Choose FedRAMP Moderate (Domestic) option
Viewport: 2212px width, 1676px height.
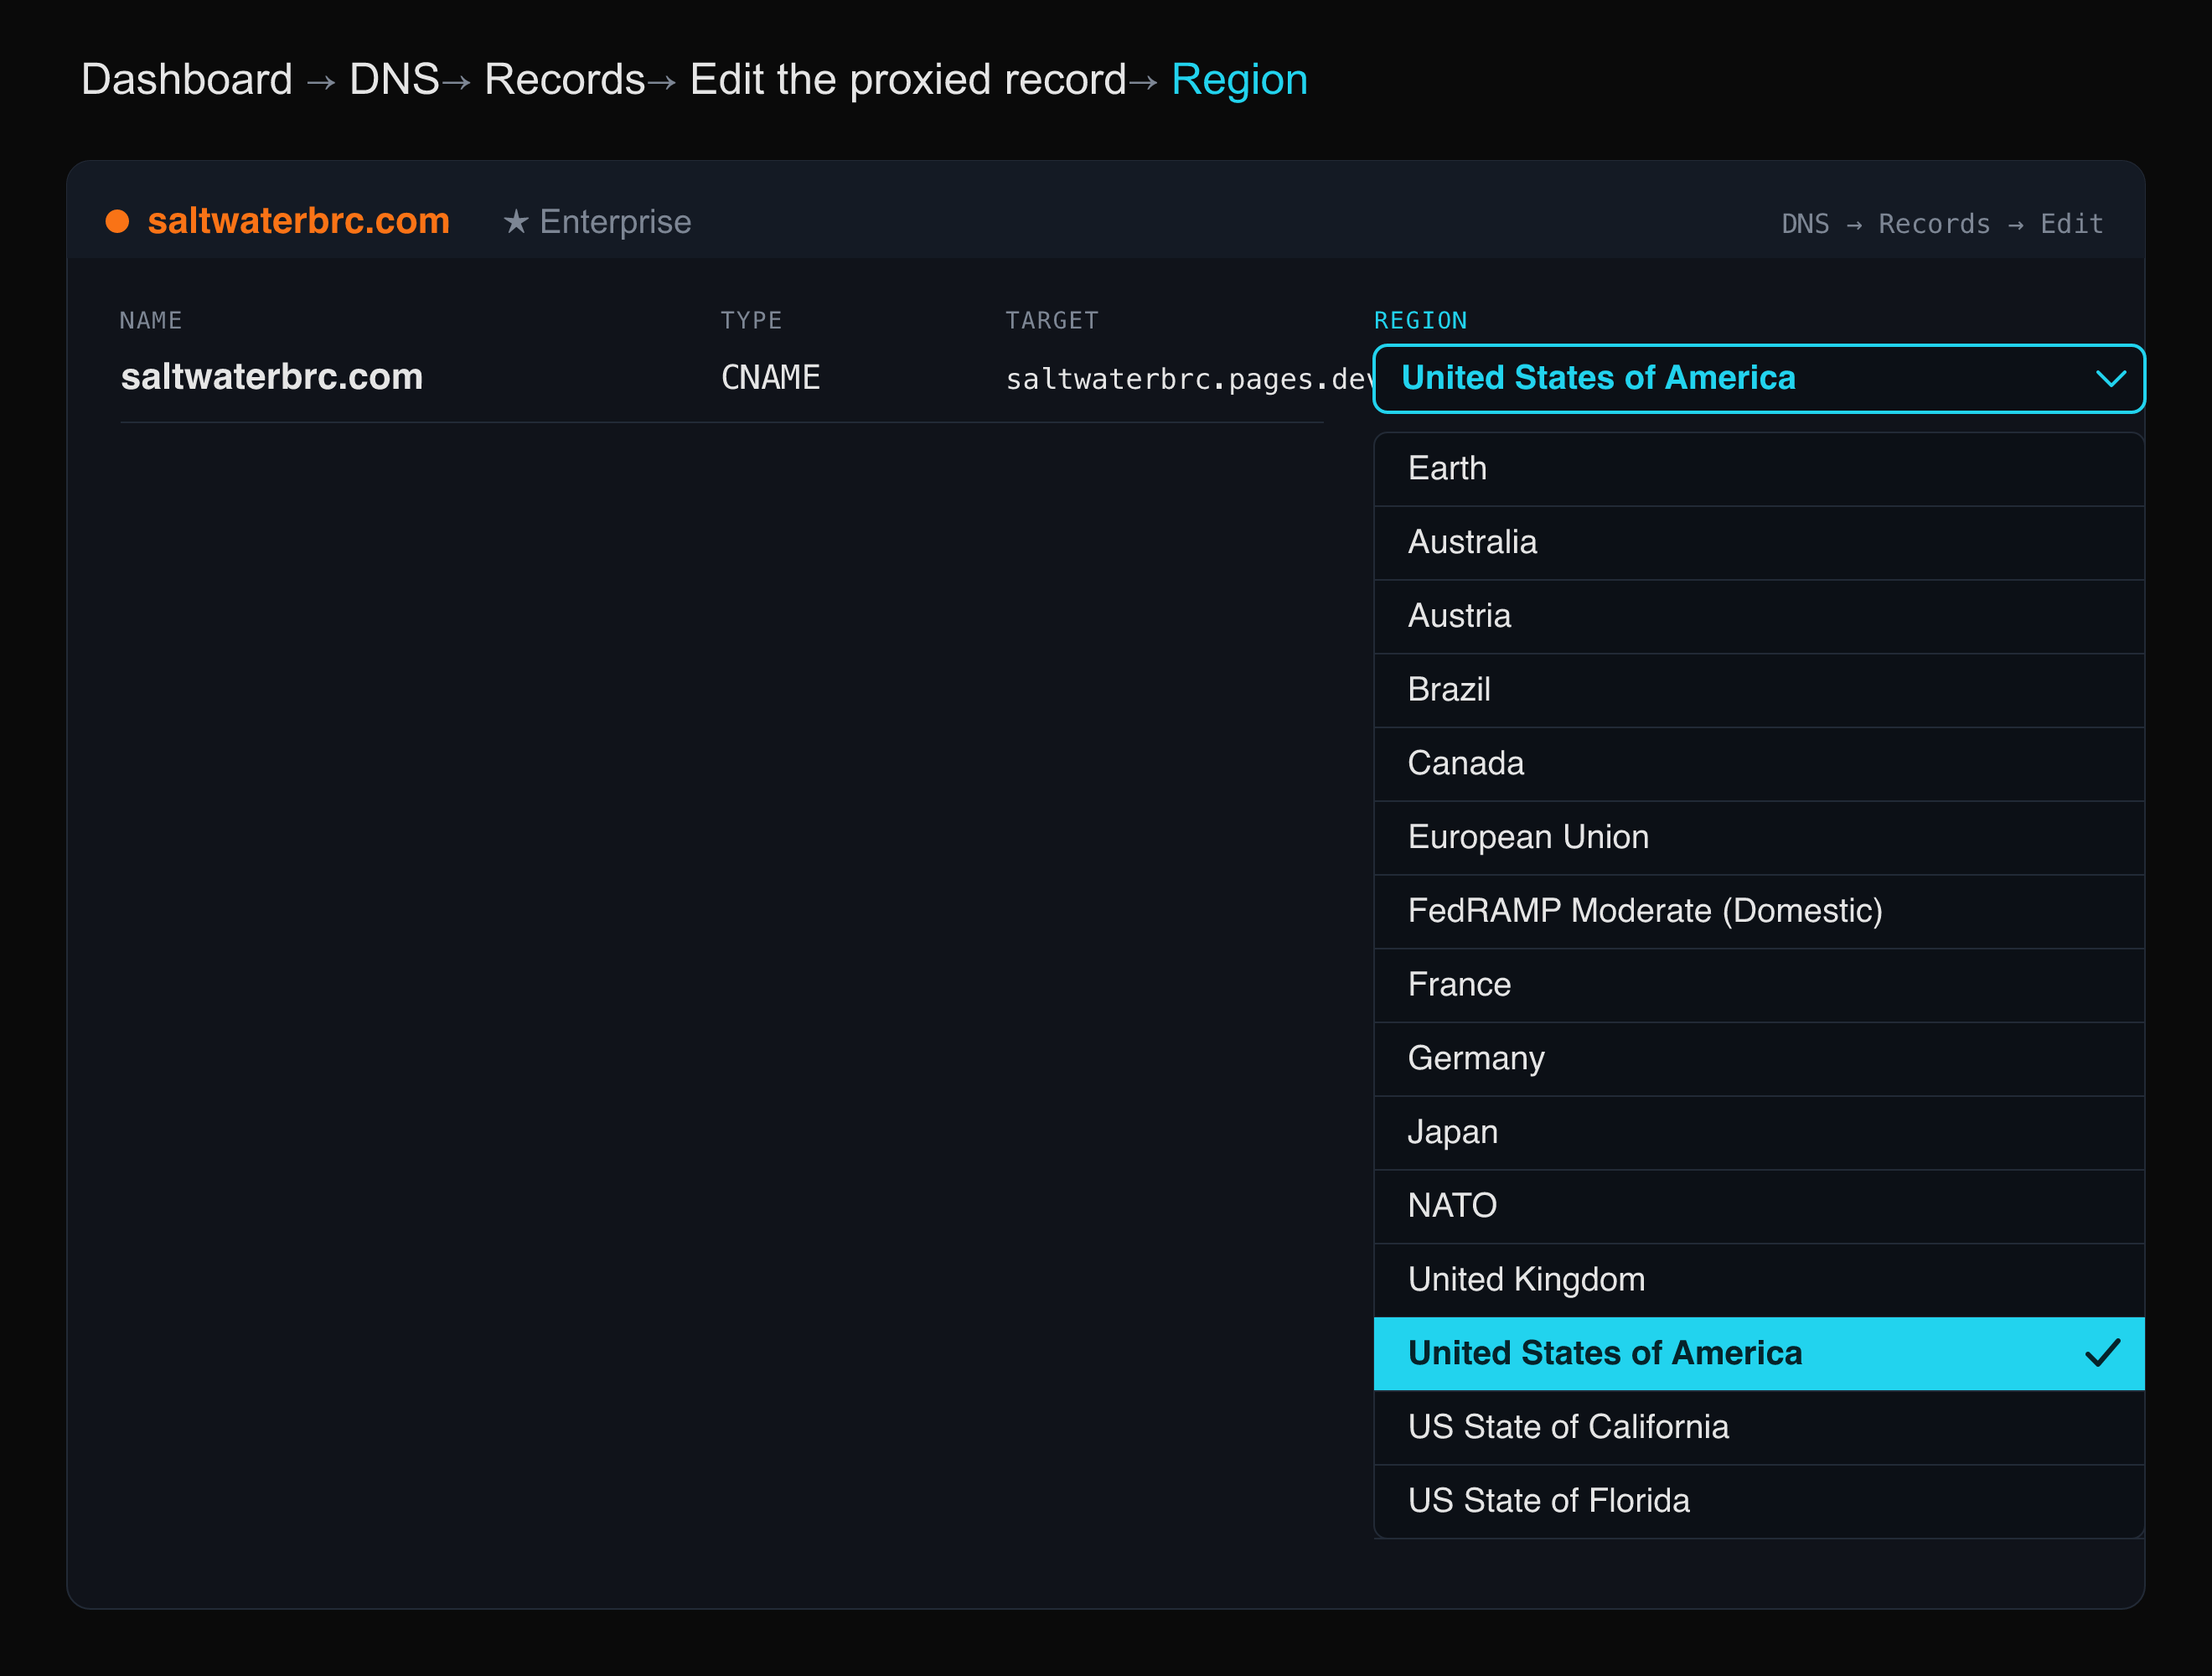(x=1758, y=912)
